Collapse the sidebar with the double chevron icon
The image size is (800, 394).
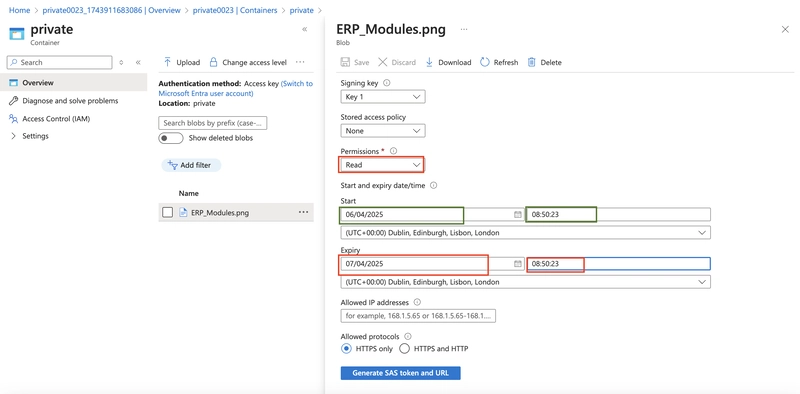(138, 62)
